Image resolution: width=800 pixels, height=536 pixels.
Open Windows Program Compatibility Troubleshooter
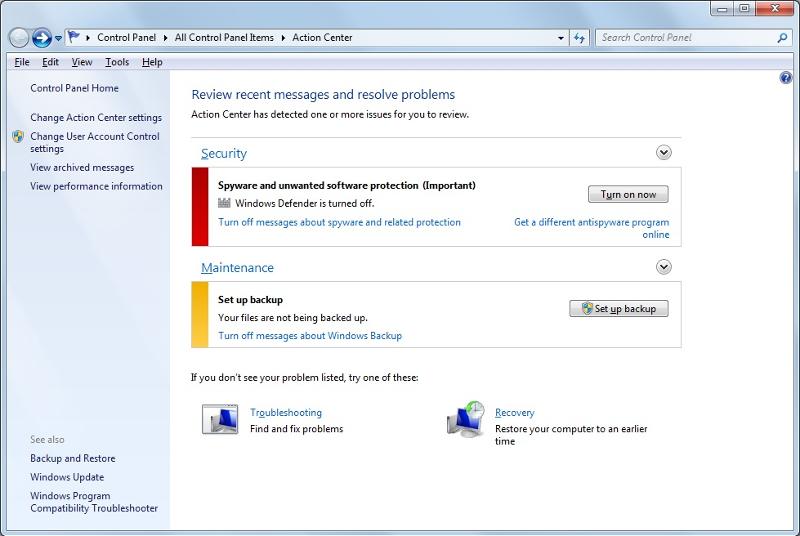[x=94, y=502]
